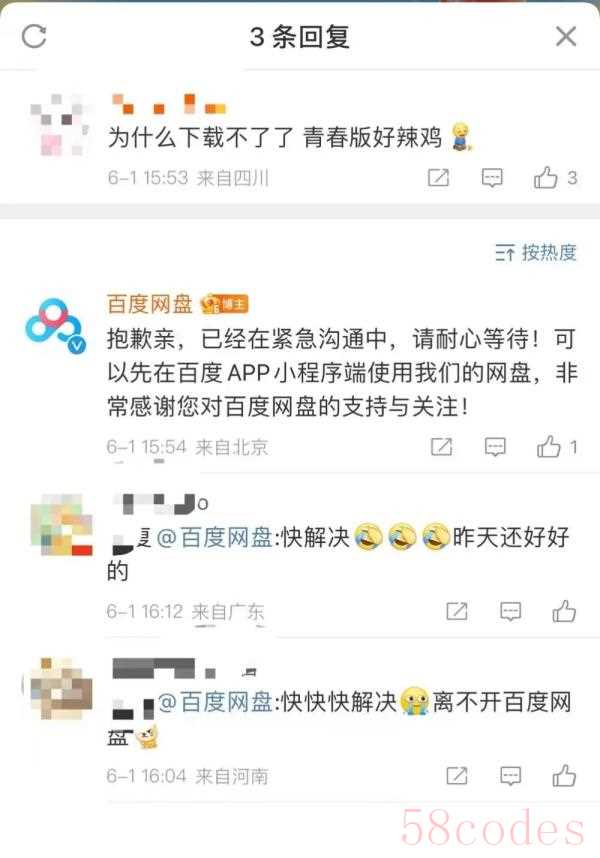This screenshot has width=600, height=858.
Task: Comment on the 百度网盘 official reply
Action: click(495, 447)
